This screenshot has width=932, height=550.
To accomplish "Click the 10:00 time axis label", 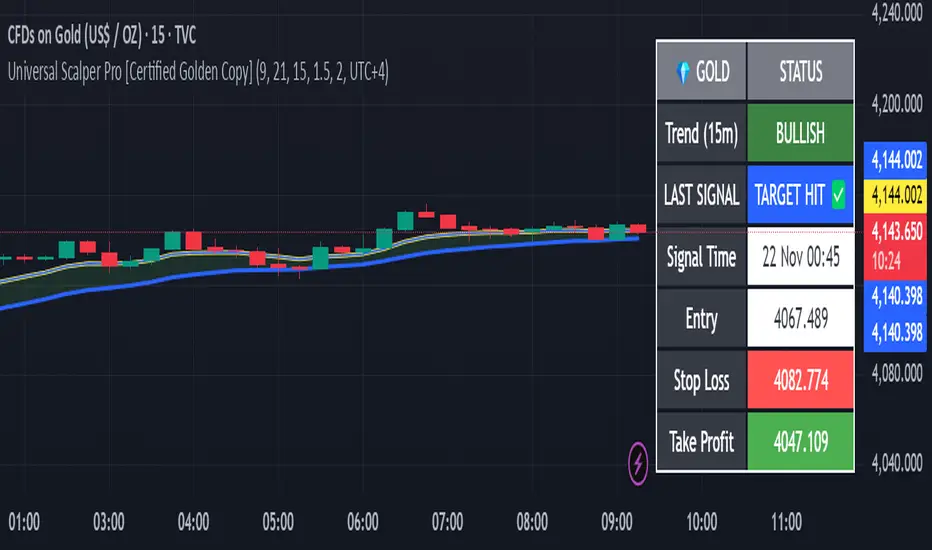I will tap(702, 522).
